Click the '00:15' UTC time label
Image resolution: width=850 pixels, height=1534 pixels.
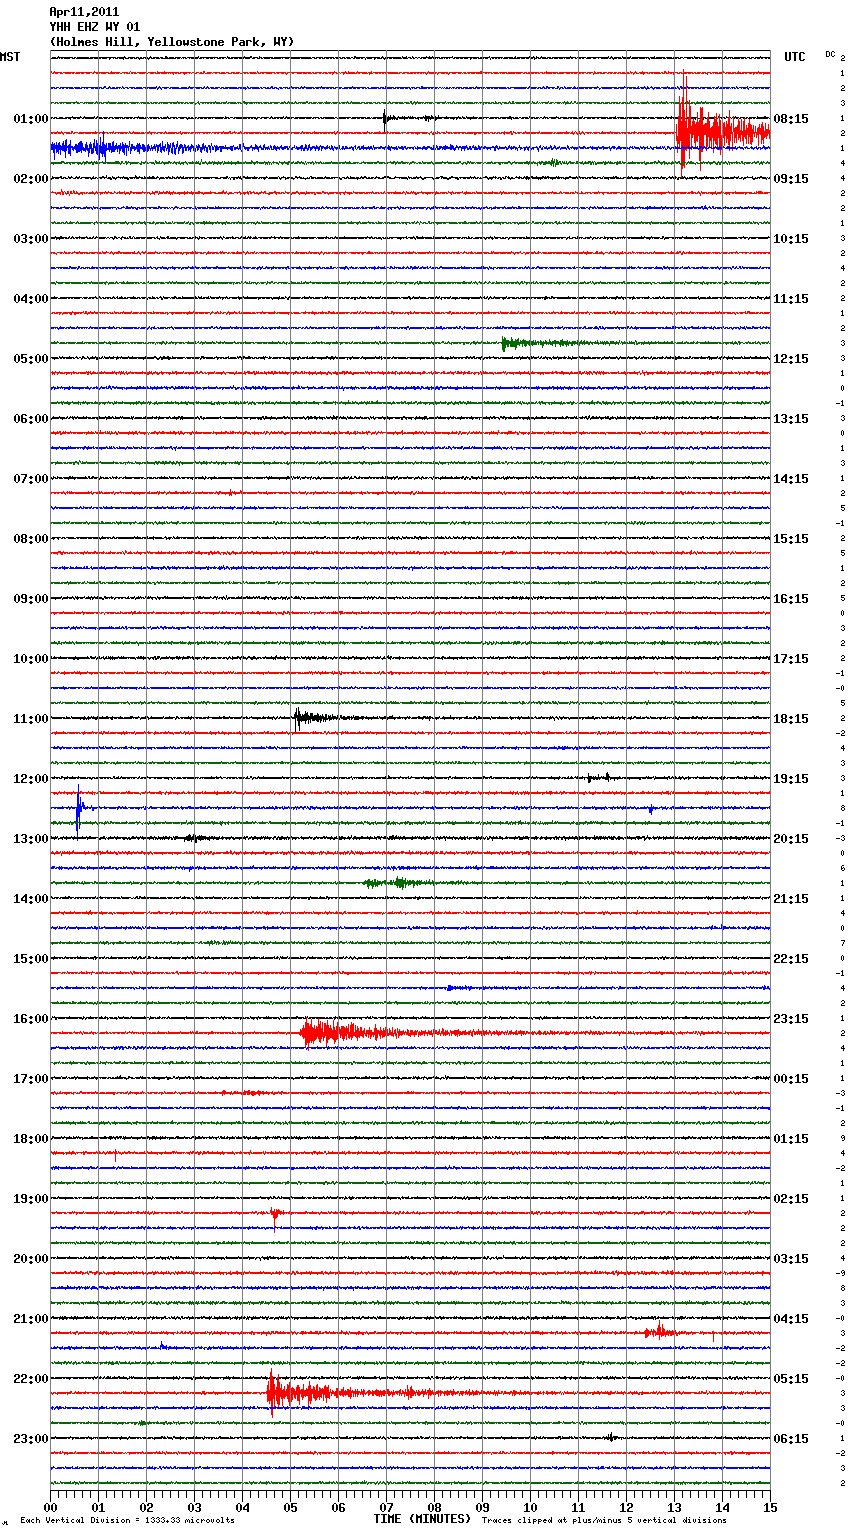791,1079
